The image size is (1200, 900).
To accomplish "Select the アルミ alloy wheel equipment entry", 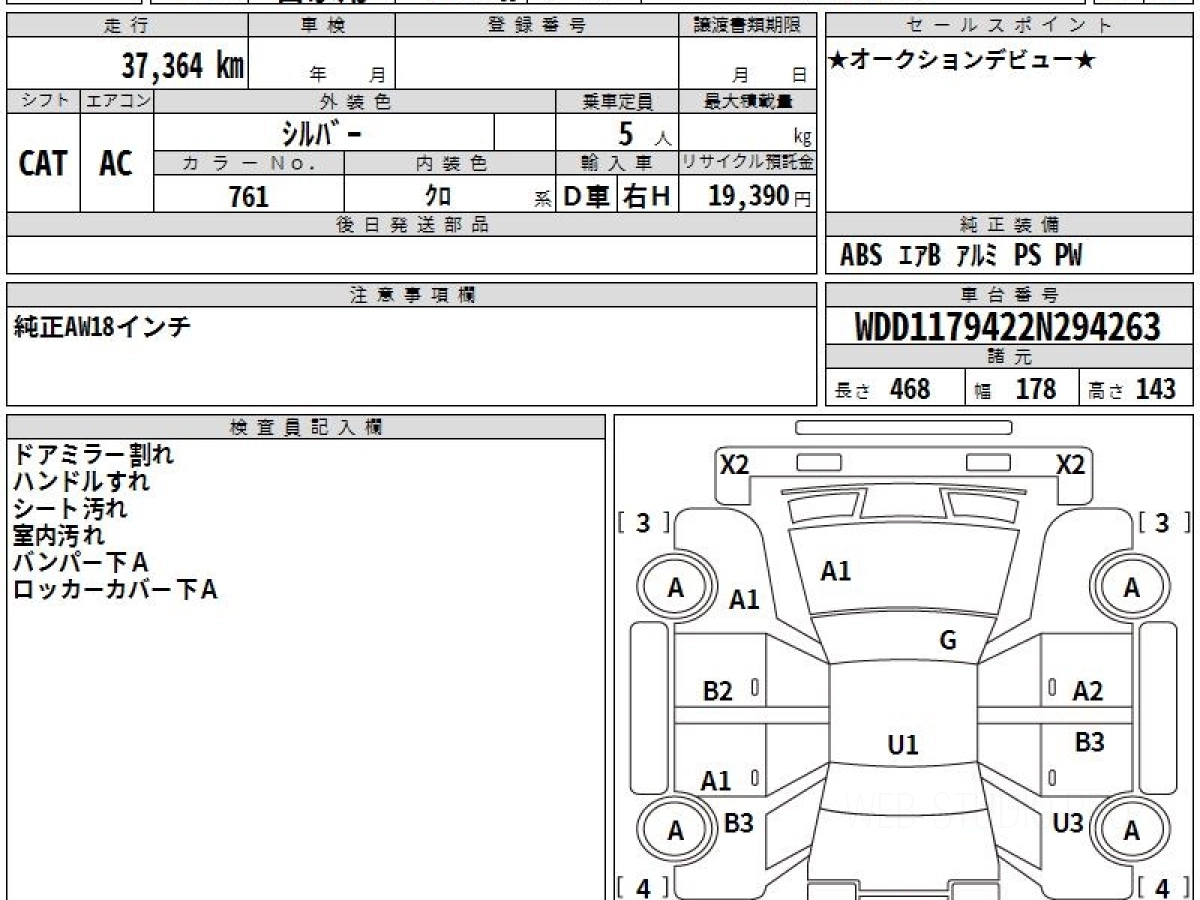I will tap(977, 256).
